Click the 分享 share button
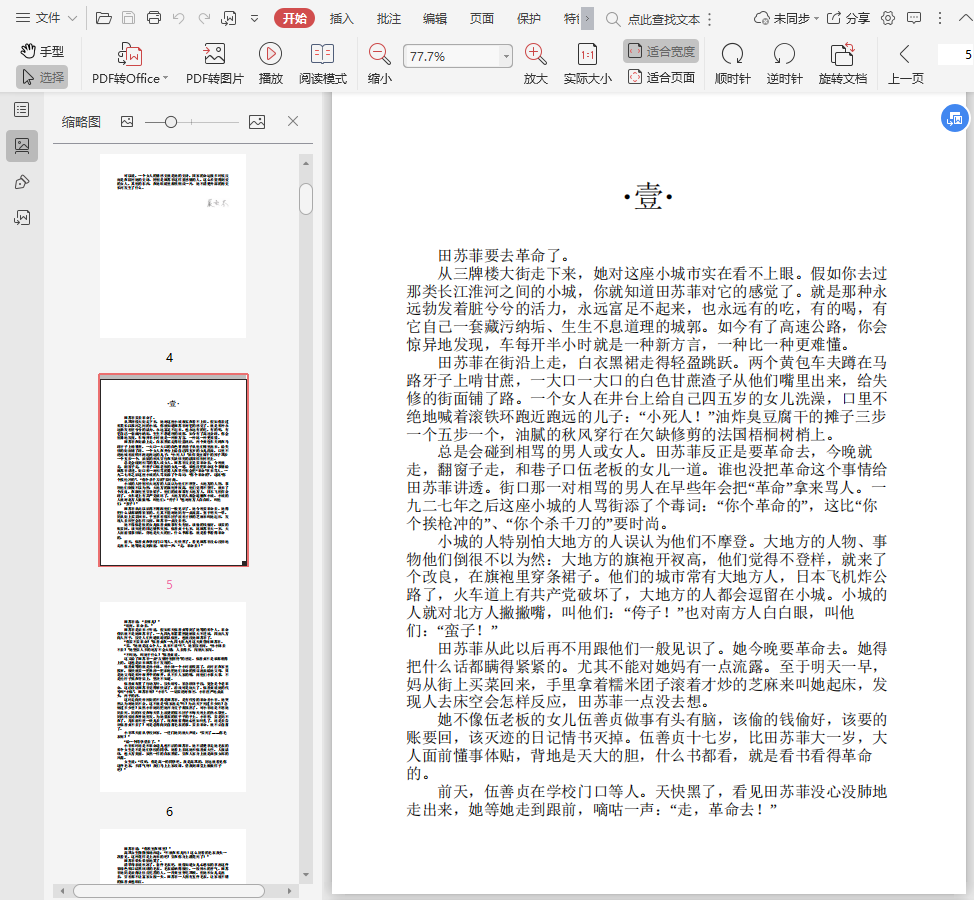Image resolution: width=974 pixels, height=900 pixels. [848, 19]
